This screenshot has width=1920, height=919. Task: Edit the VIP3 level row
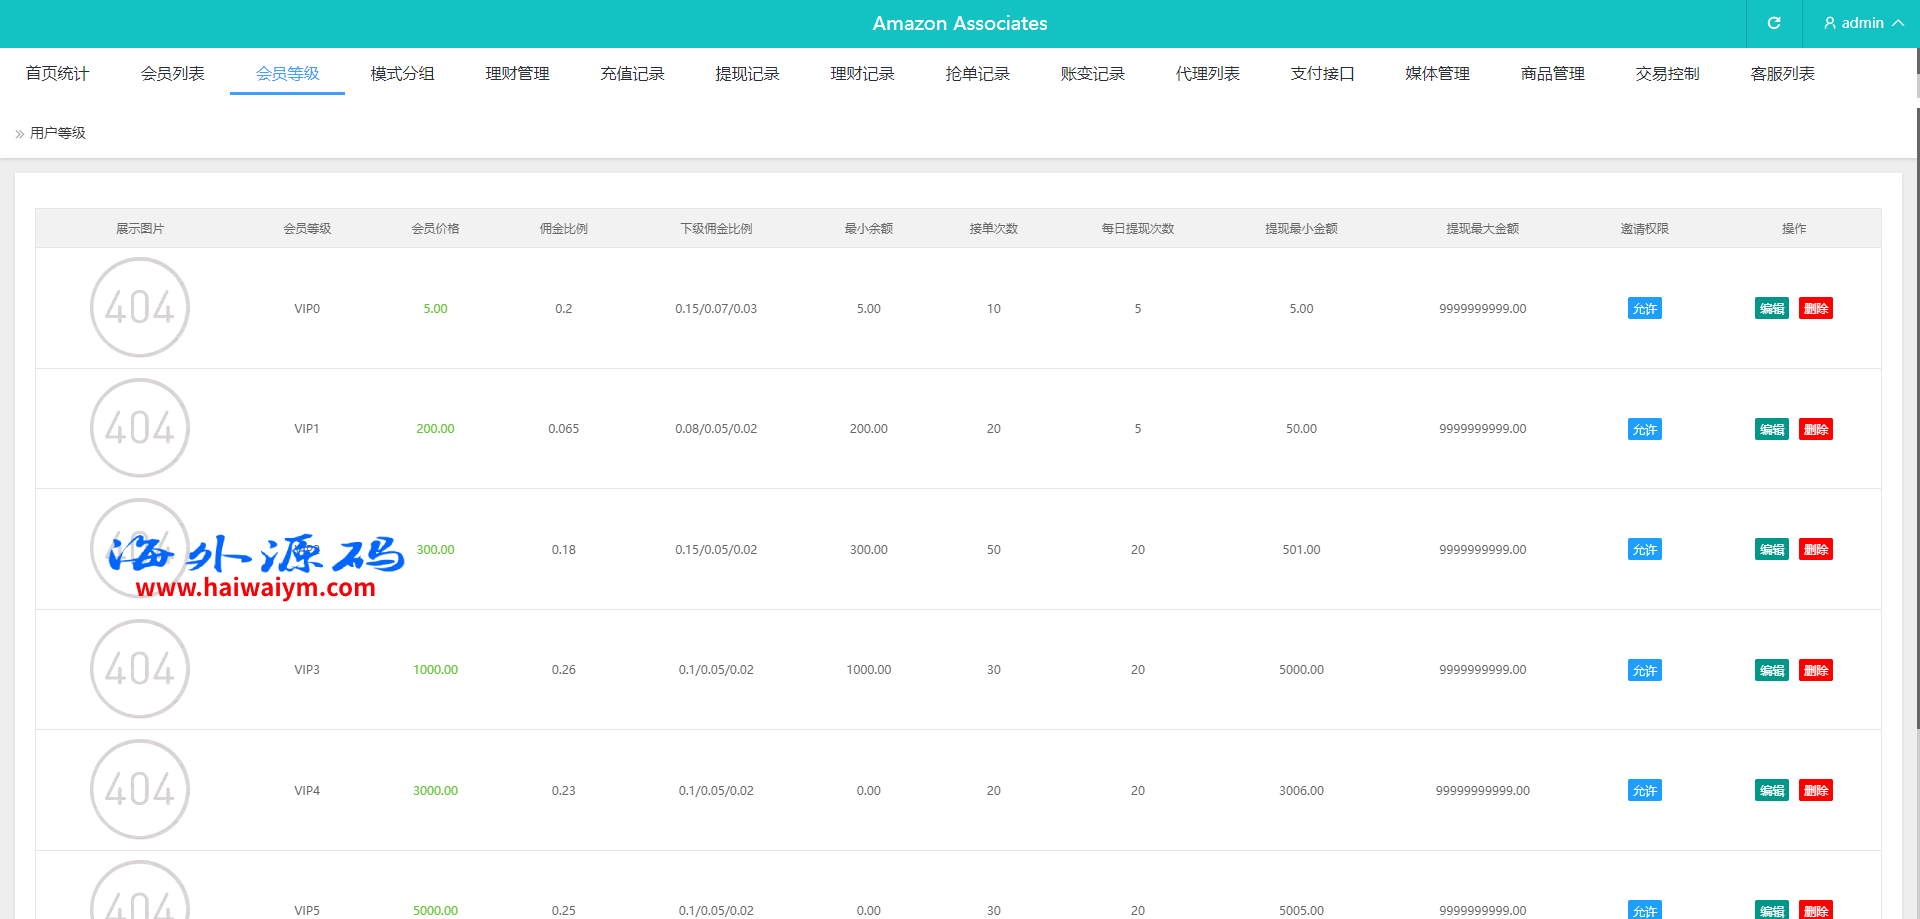click(1771, 671)
